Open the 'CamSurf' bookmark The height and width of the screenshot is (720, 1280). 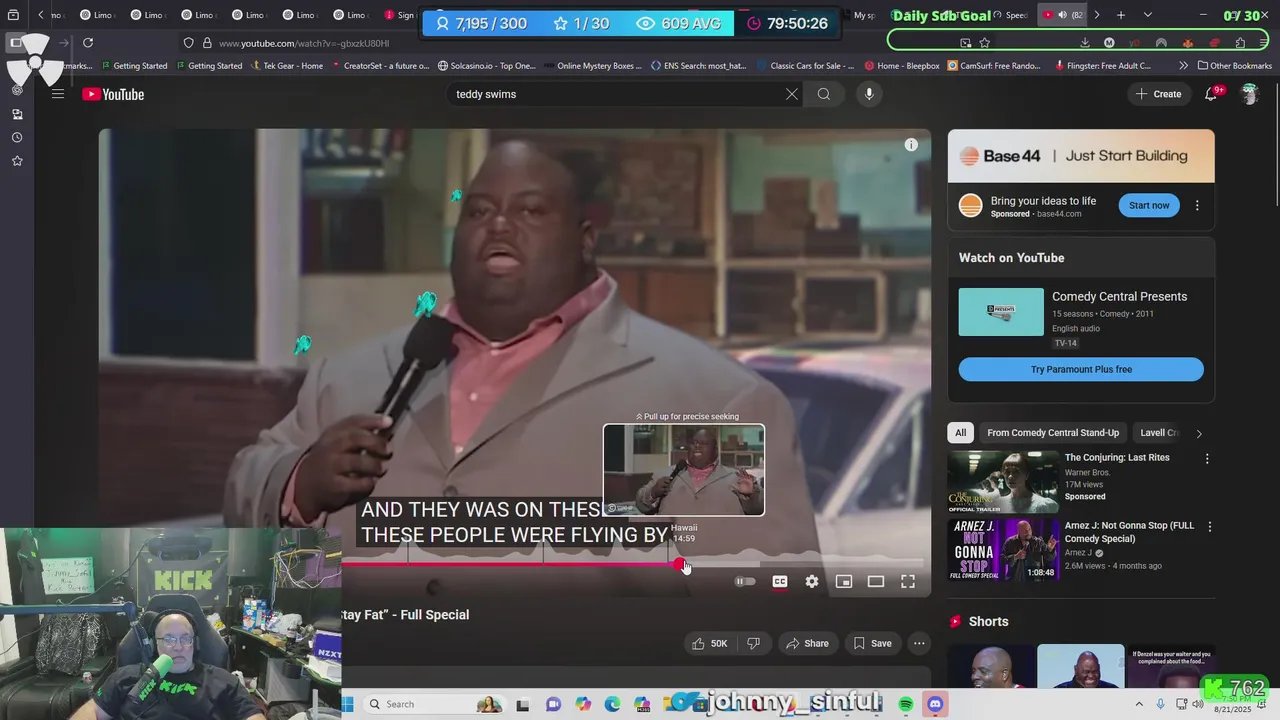pyautogui.click(x=994, y=66)
